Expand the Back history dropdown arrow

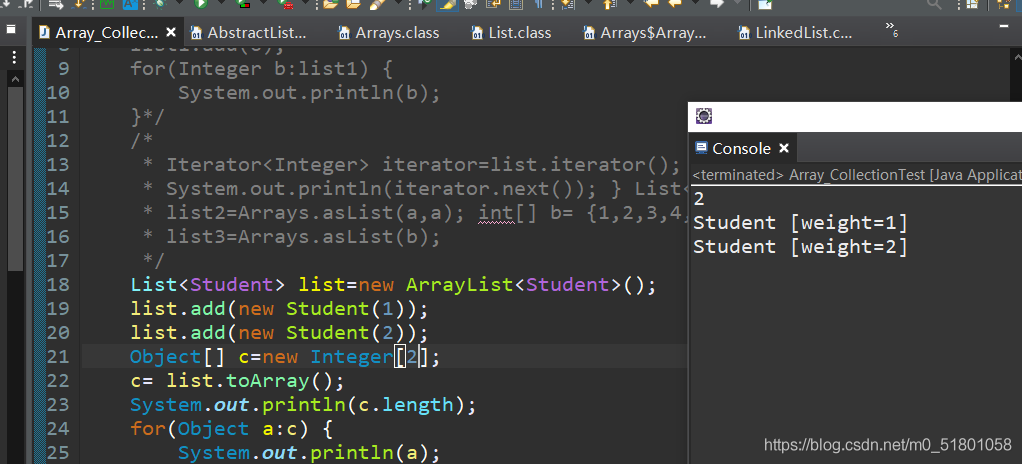tap(695, 3)
